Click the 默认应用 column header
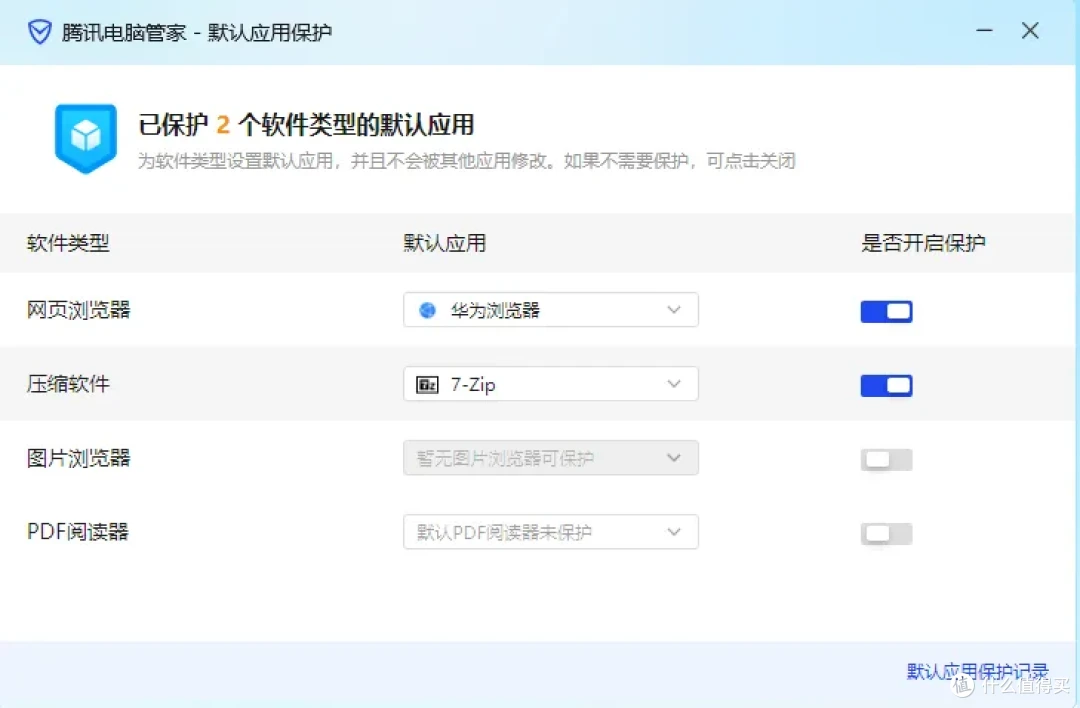 pyautogui.click(x=445, y=242)
